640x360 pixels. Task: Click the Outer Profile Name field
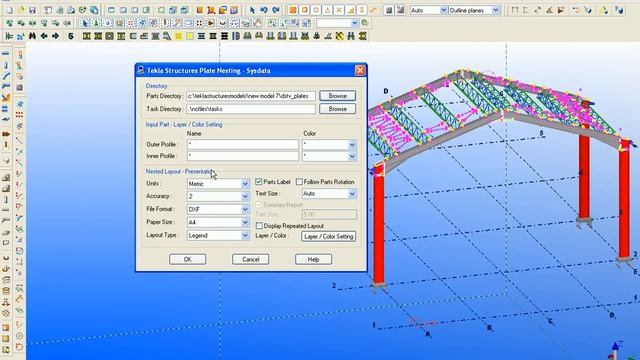[243, 144]
